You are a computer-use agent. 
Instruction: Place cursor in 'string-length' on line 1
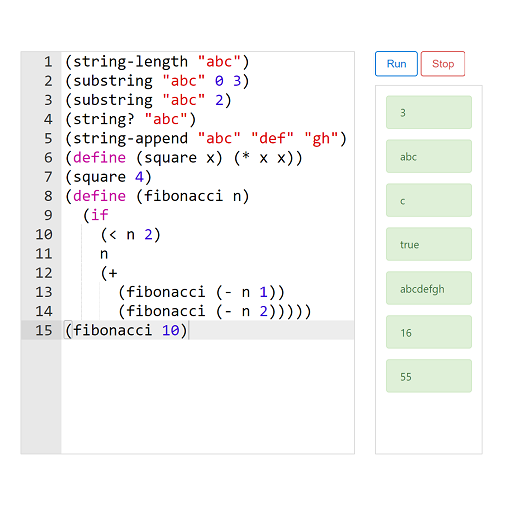(130, 62)
